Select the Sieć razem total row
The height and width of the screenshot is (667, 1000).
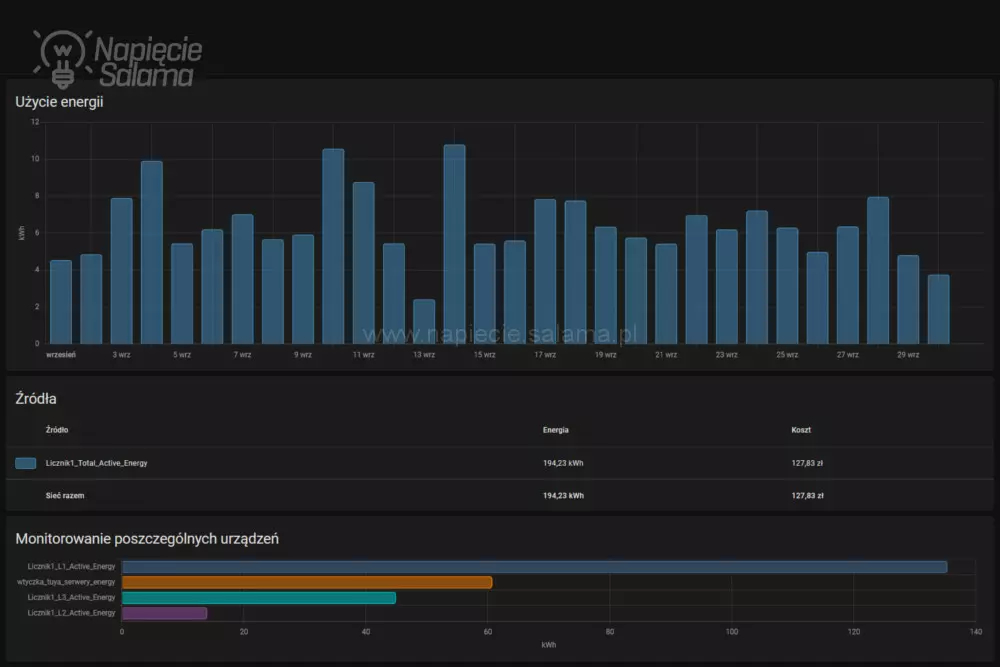tap(65, 495)
